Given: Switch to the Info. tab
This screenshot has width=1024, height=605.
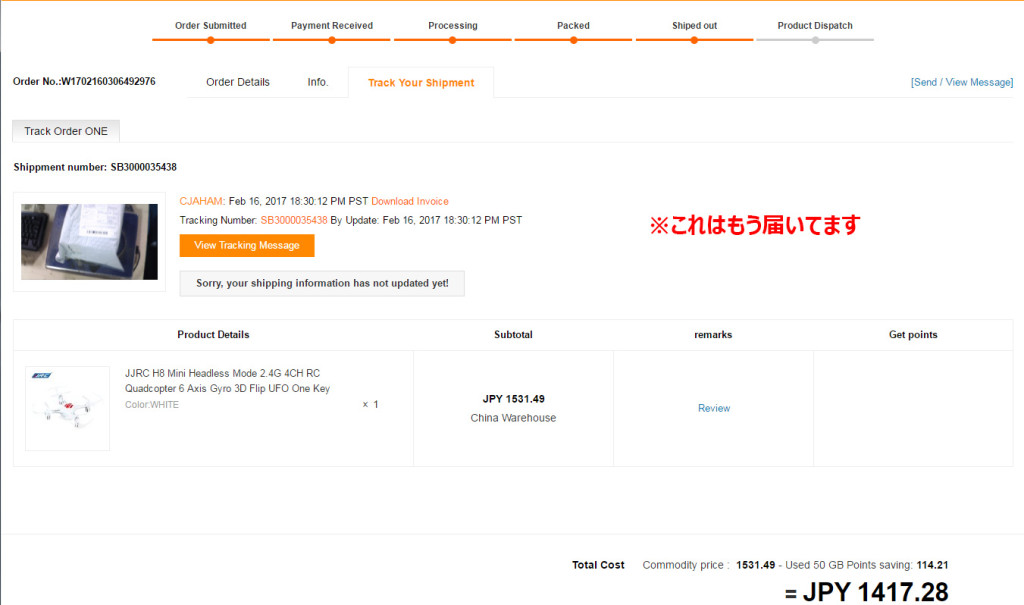Looking at the screenshot, I should coord(318,82).
